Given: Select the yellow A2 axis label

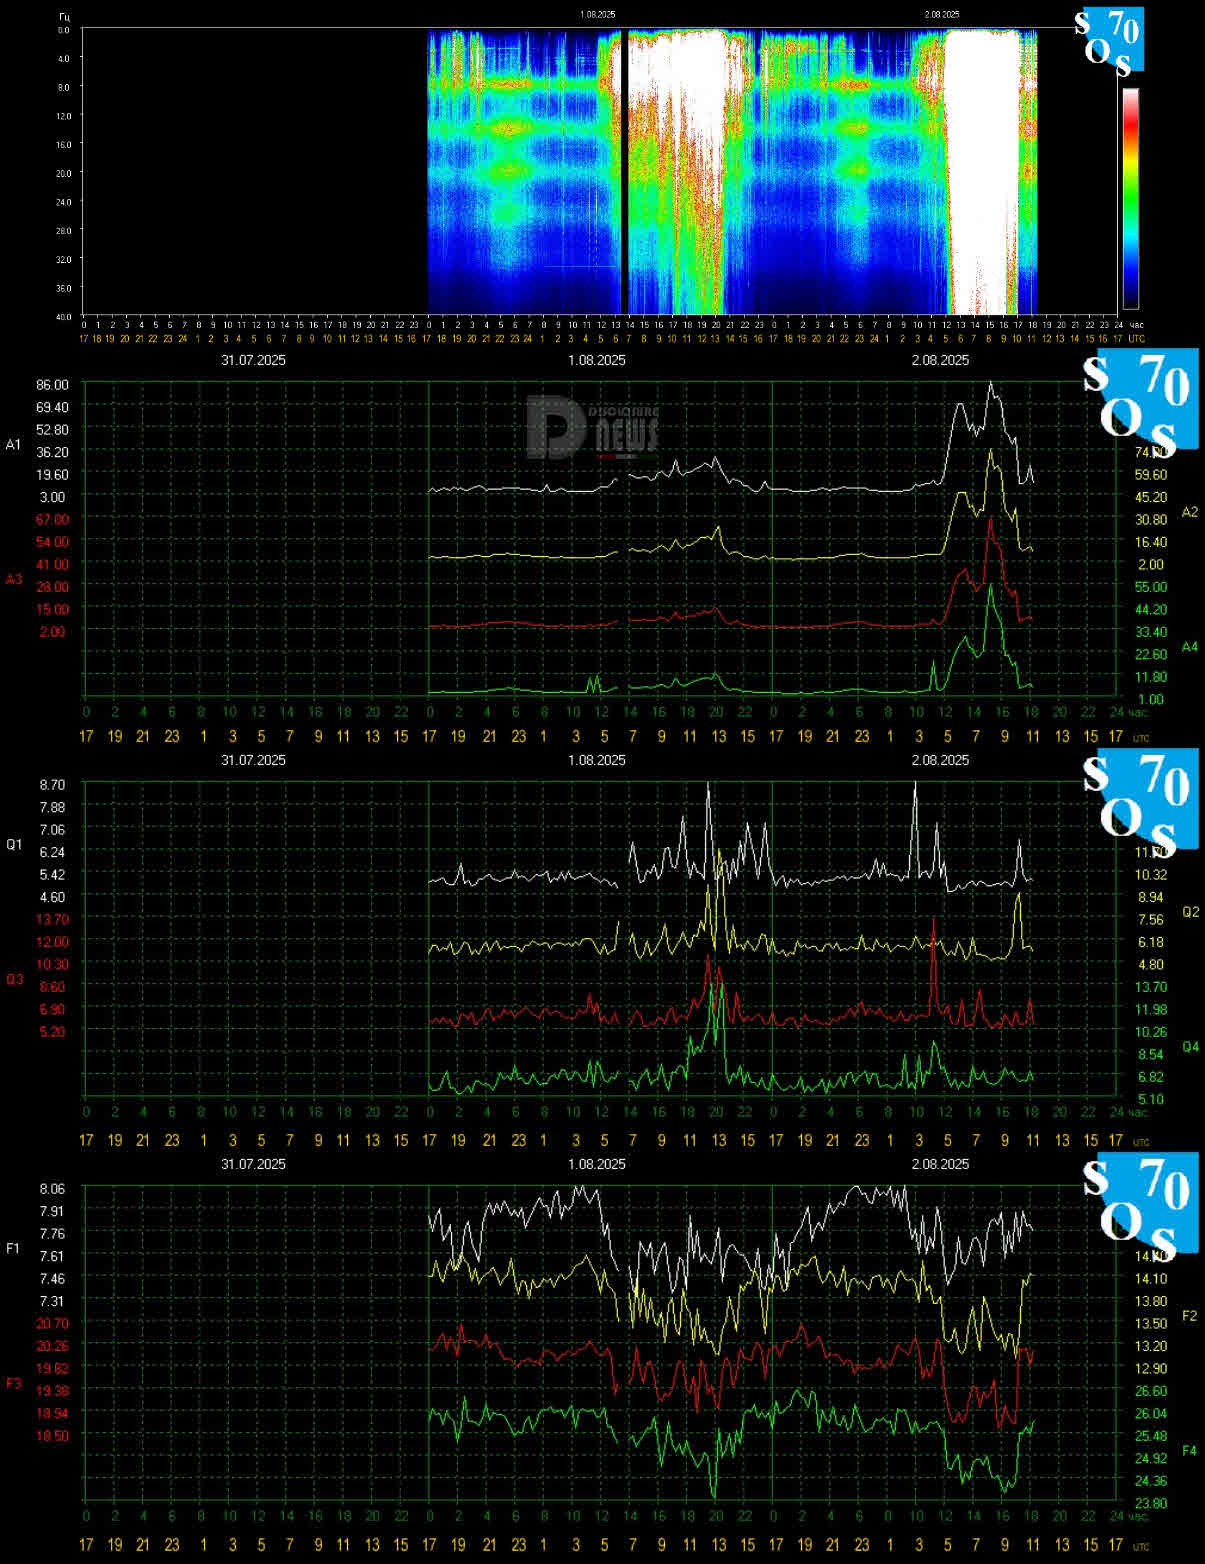Looking at the screenshot, I should coord(1189,512).
